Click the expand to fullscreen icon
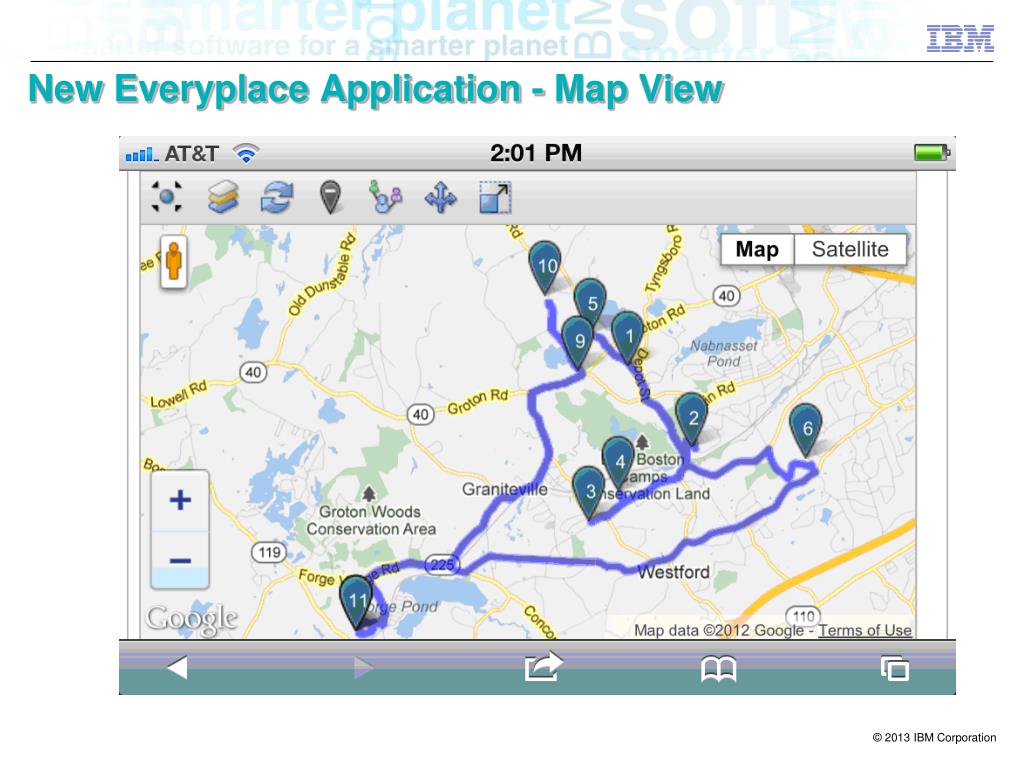Viewport: 1024px width, 768px height. pos(495,197)
